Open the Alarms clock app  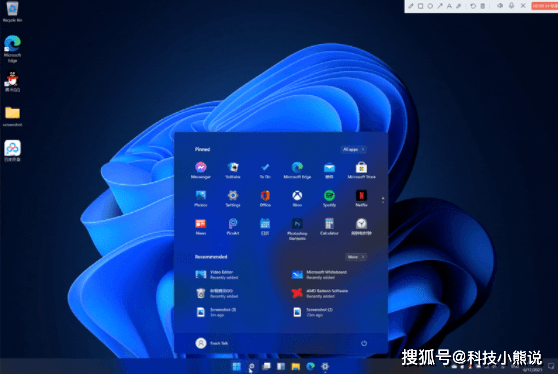[x=361, y=227]
